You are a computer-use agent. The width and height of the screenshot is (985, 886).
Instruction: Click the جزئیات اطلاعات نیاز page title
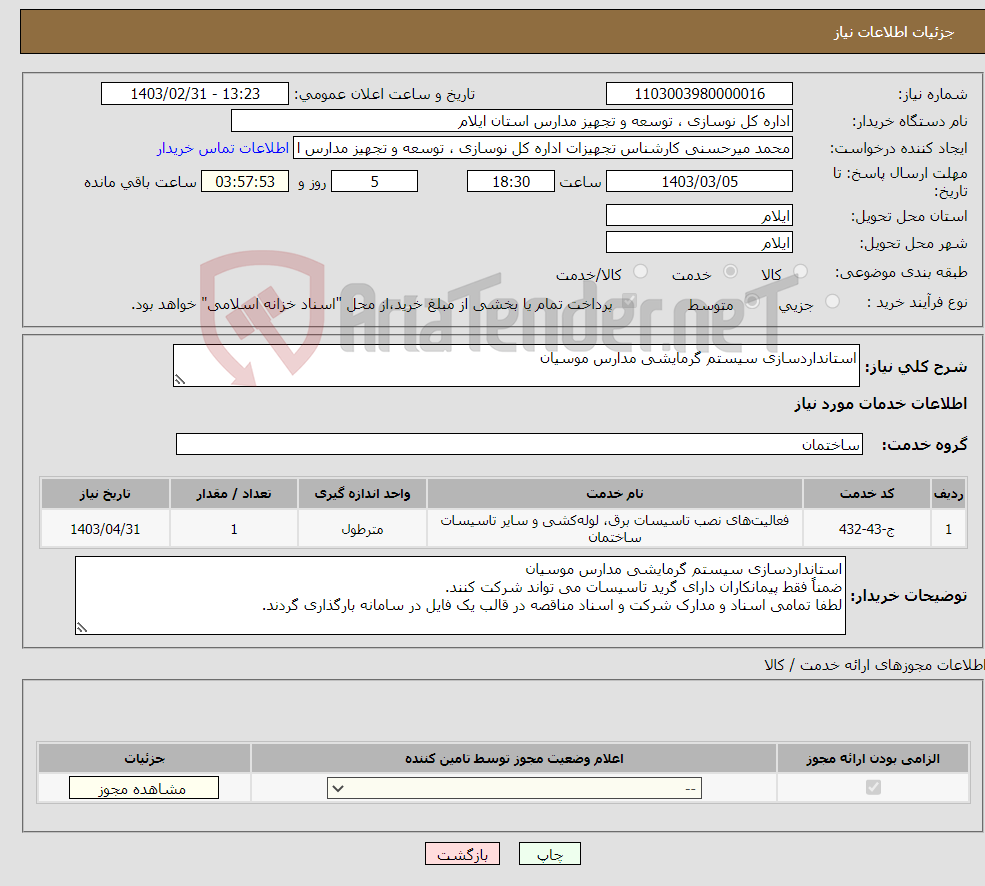893,32
